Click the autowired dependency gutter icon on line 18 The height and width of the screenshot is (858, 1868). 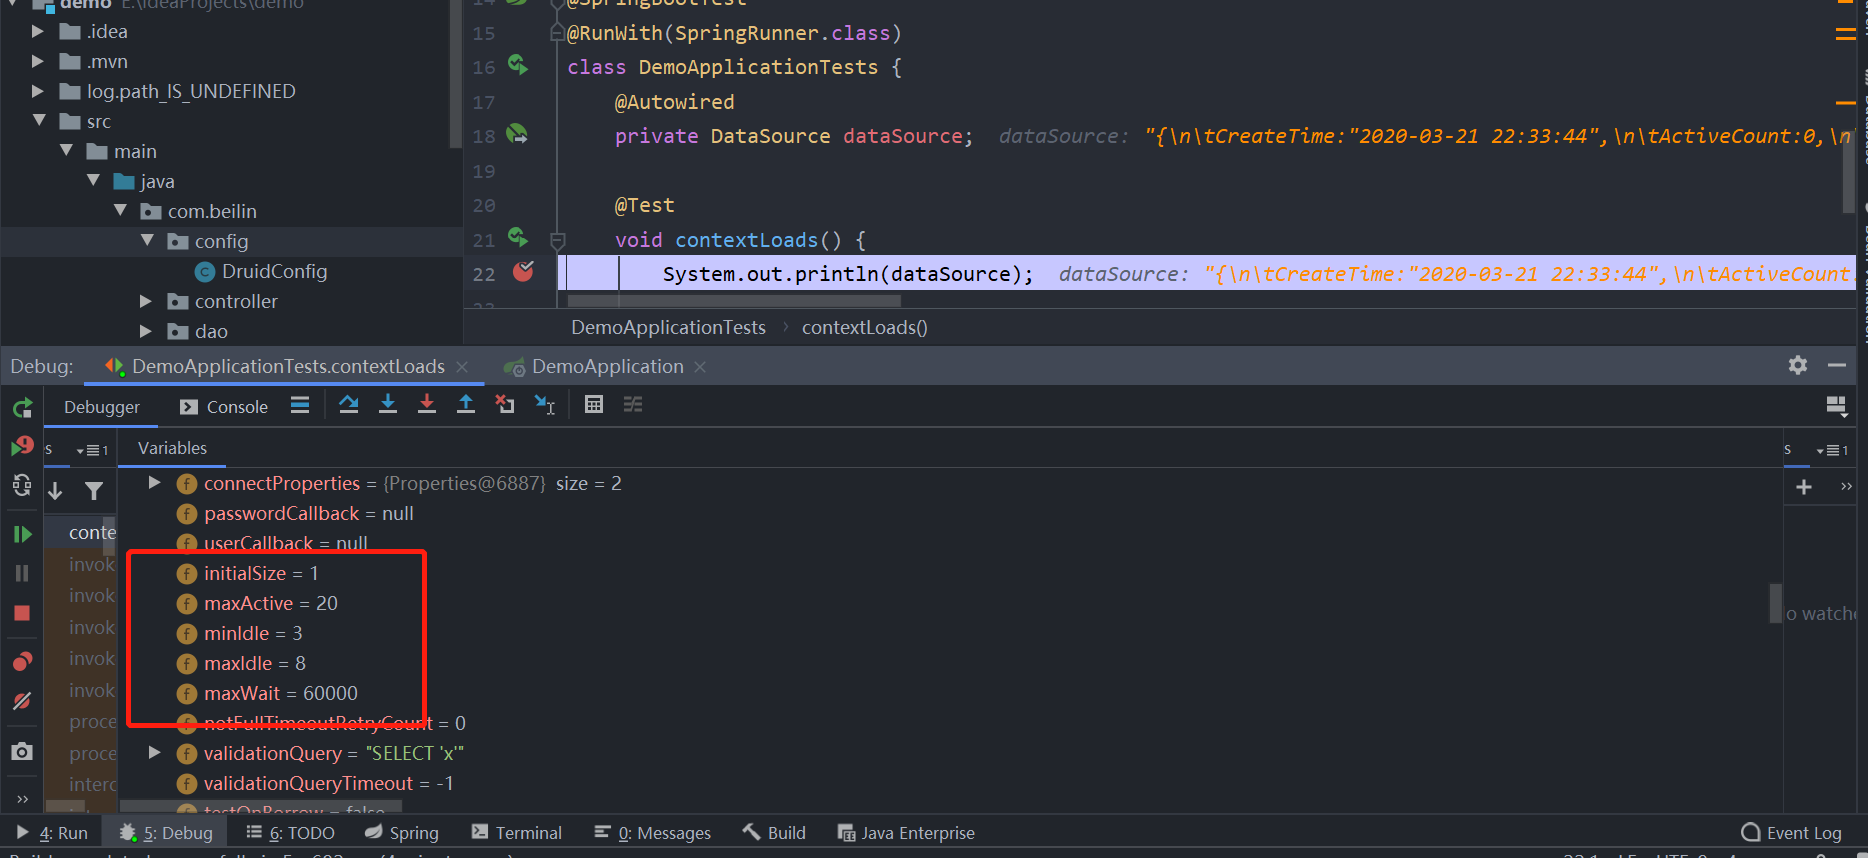pos(517,134)
